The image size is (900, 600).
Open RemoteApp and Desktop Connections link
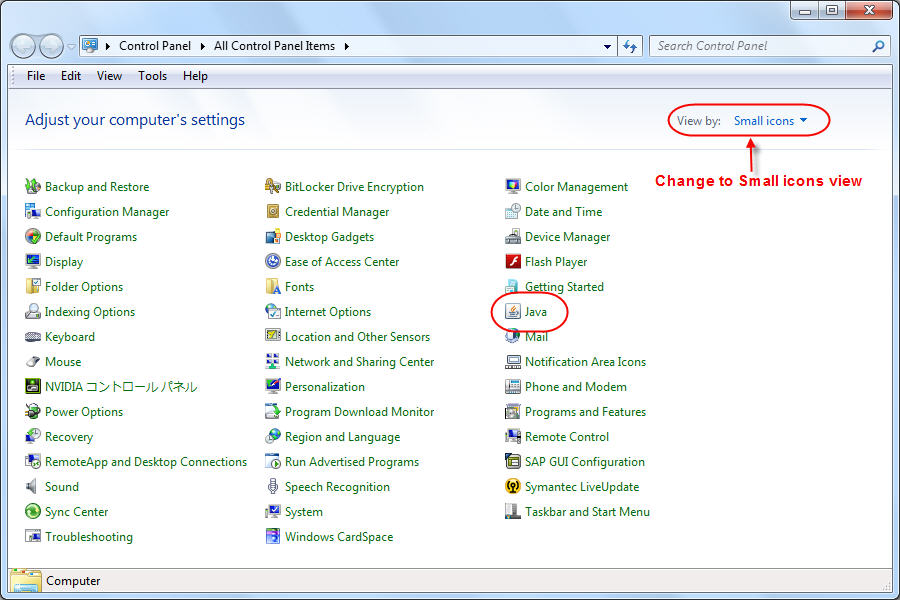(146, 462)
